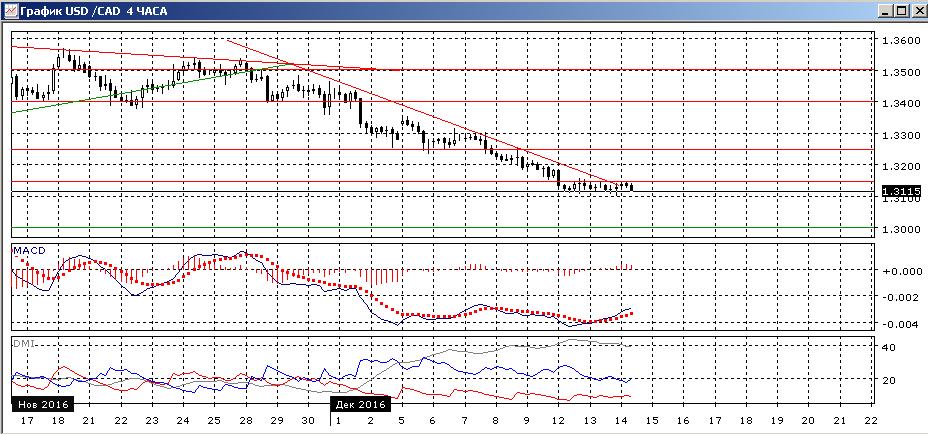Viewport: 928px width, 434px height.
Task: Click date 6 on the time axis
Action: (x=433, y=420)
